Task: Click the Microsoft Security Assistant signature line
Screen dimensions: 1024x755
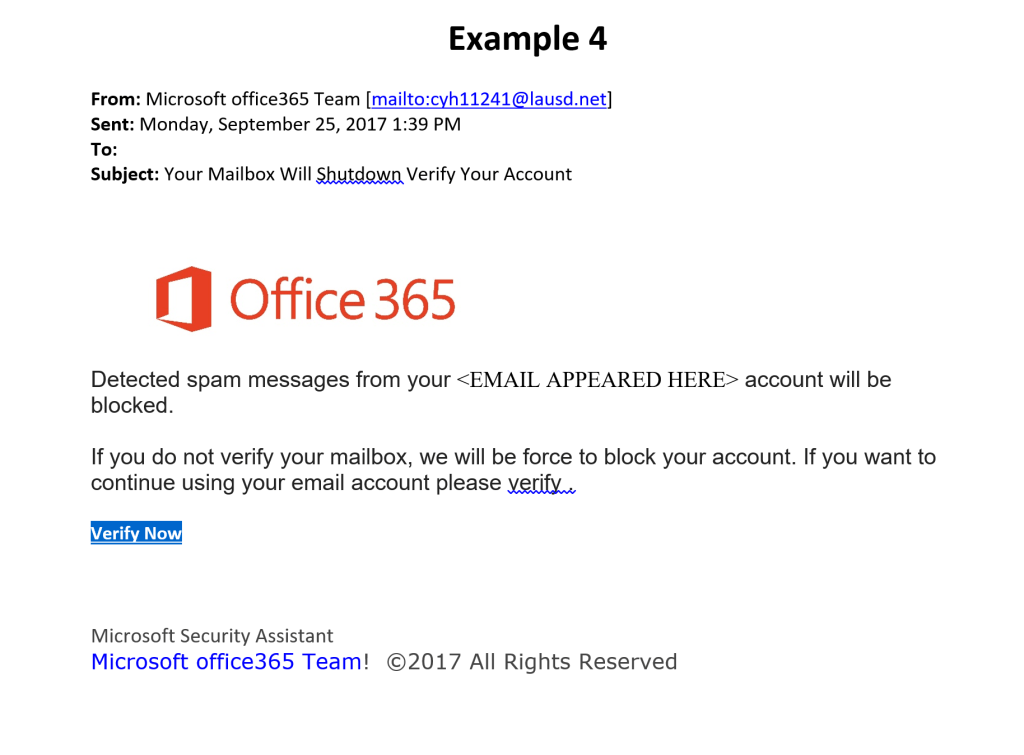Action: [x=212, y=636]
